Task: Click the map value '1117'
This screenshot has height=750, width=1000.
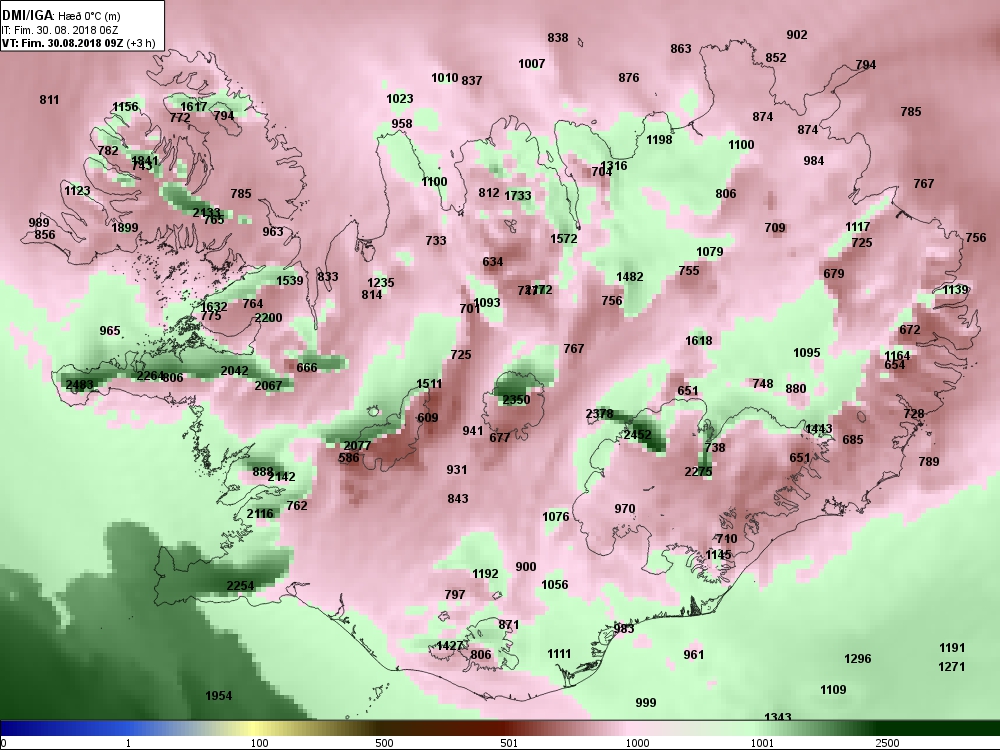Action: pos(858,227)
